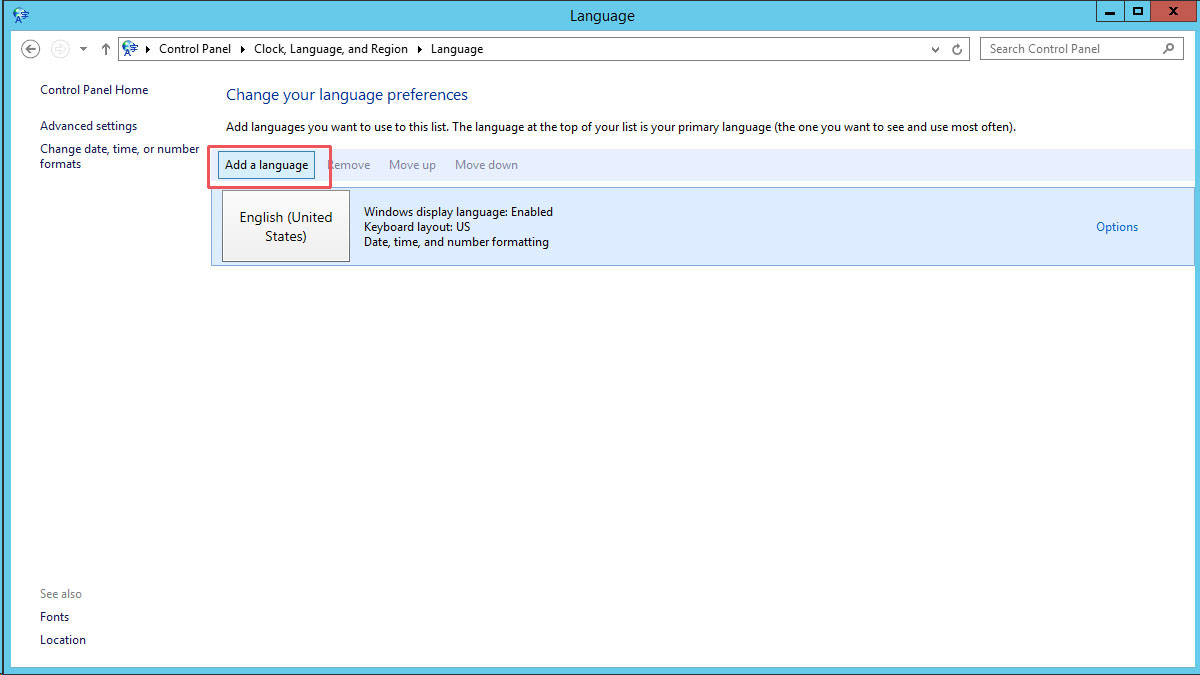Click the Change your language preferences heading

pos(347,95)
